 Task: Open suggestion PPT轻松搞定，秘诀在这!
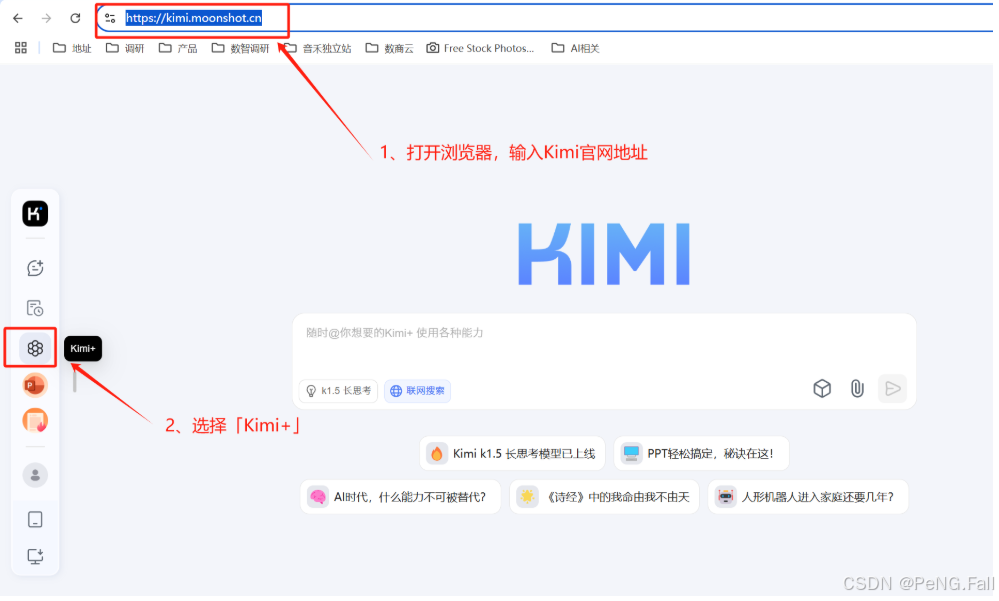[703, 455]
